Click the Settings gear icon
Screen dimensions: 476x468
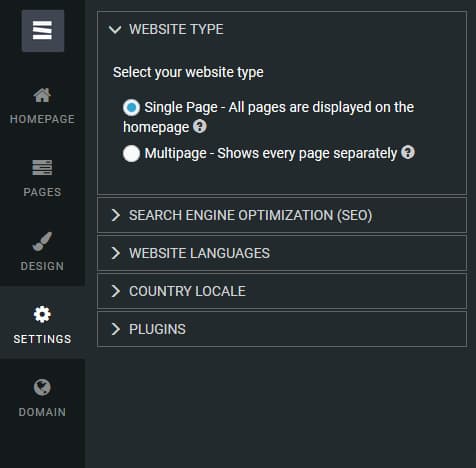click(x=42, y=314)
